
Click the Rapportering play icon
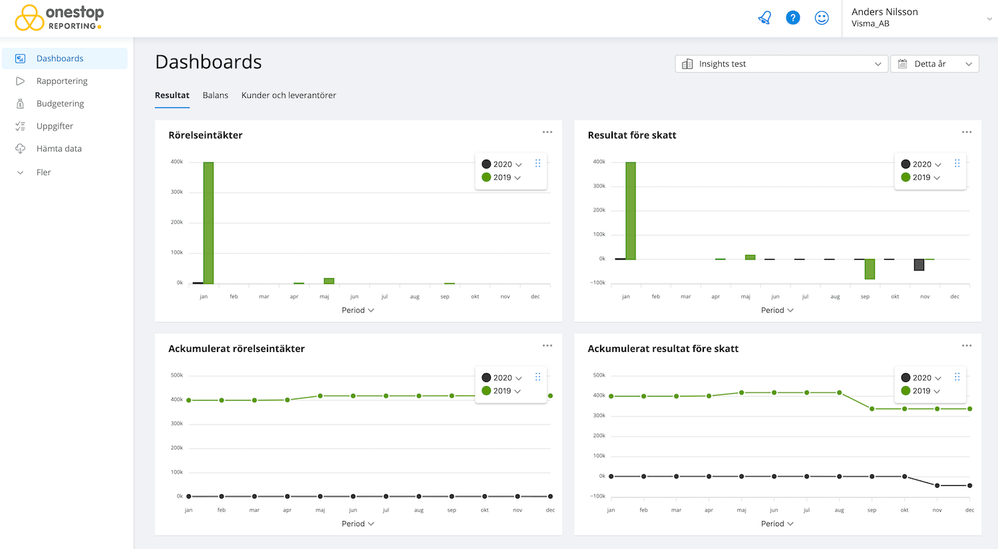[20, 81]
